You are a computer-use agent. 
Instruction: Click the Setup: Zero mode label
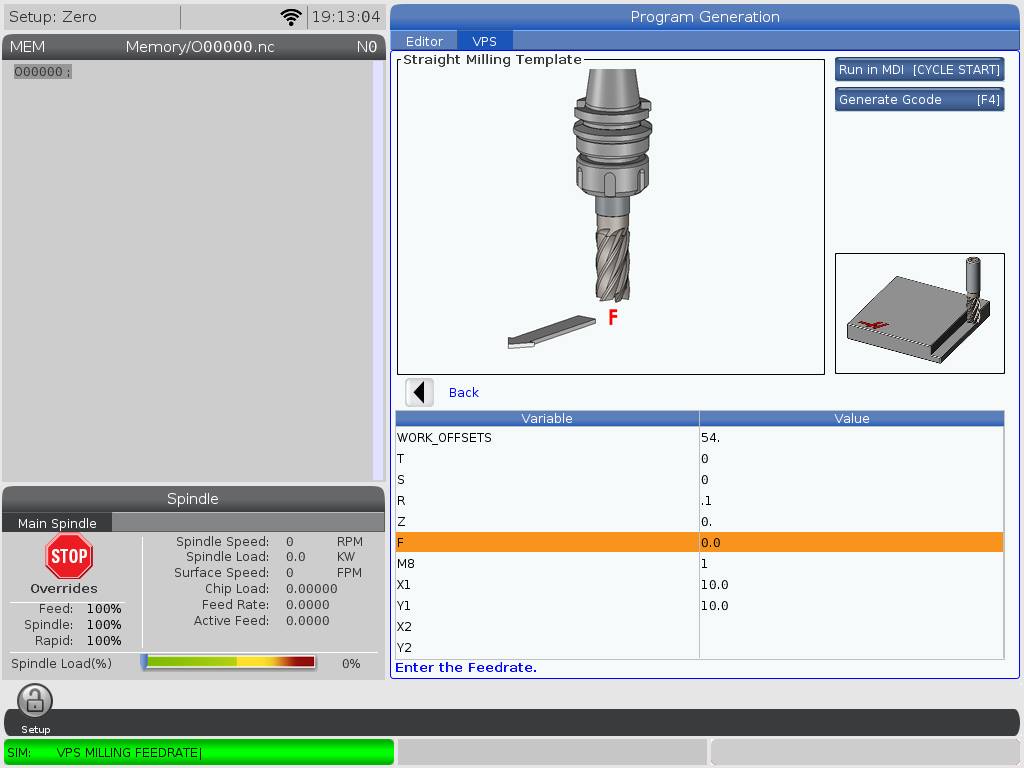(53, 17)
